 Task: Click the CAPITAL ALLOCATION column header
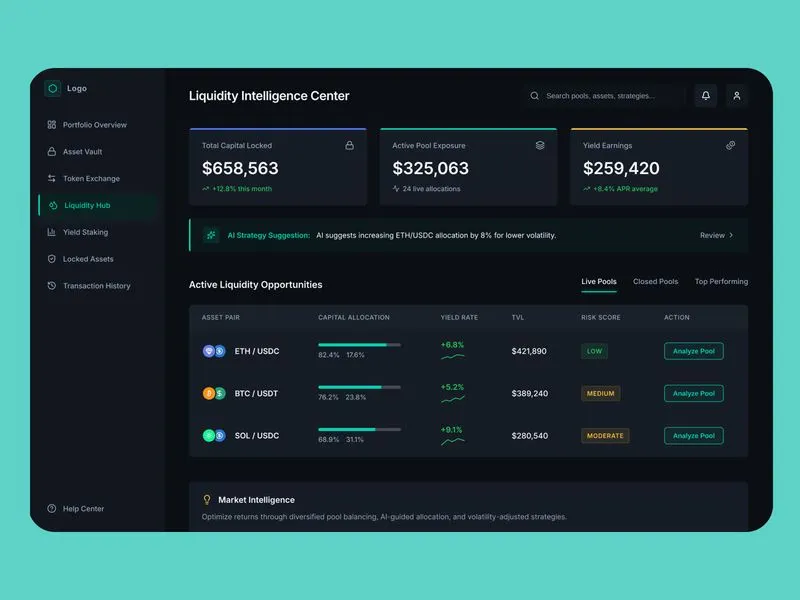pyautogui.click(x=354, y=317)
